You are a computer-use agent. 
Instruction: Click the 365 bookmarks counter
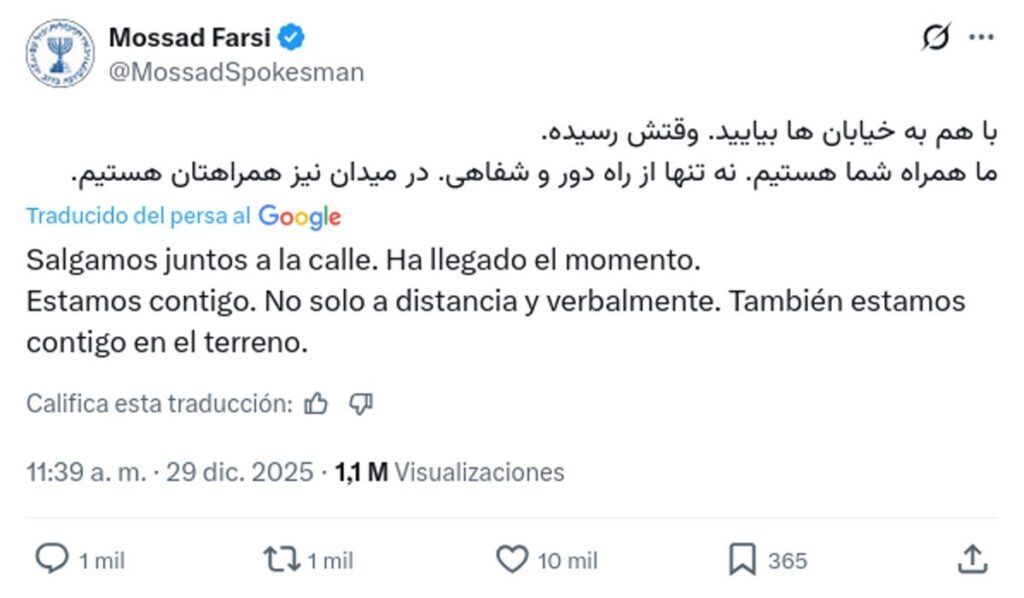pos(785,560)
